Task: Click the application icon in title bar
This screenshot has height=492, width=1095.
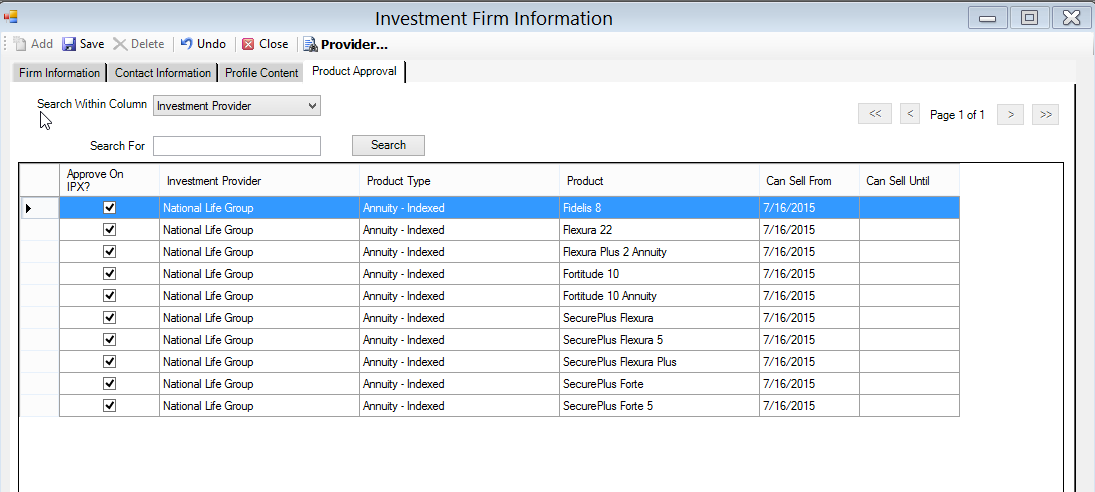Action: point(10,16)
